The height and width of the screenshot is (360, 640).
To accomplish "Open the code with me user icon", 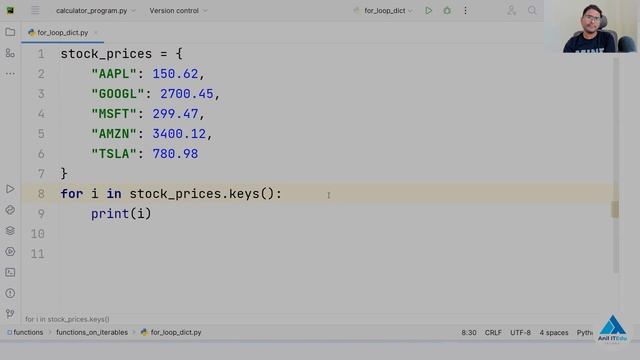I will click(x=511, y=11).
